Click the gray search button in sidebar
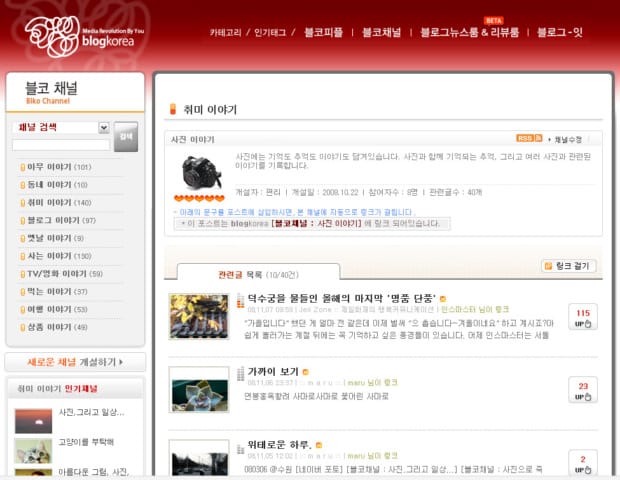This screenshot has height=480, width=620. [x=125, y=136]
